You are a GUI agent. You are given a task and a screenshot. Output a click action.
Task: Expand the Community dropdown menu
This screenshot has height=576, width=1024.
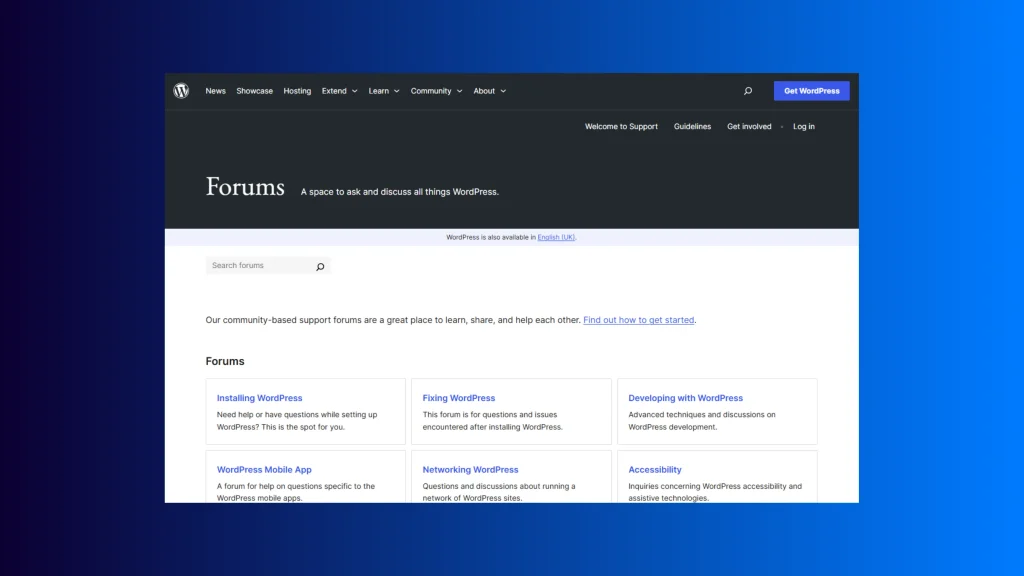pos(436,91)
